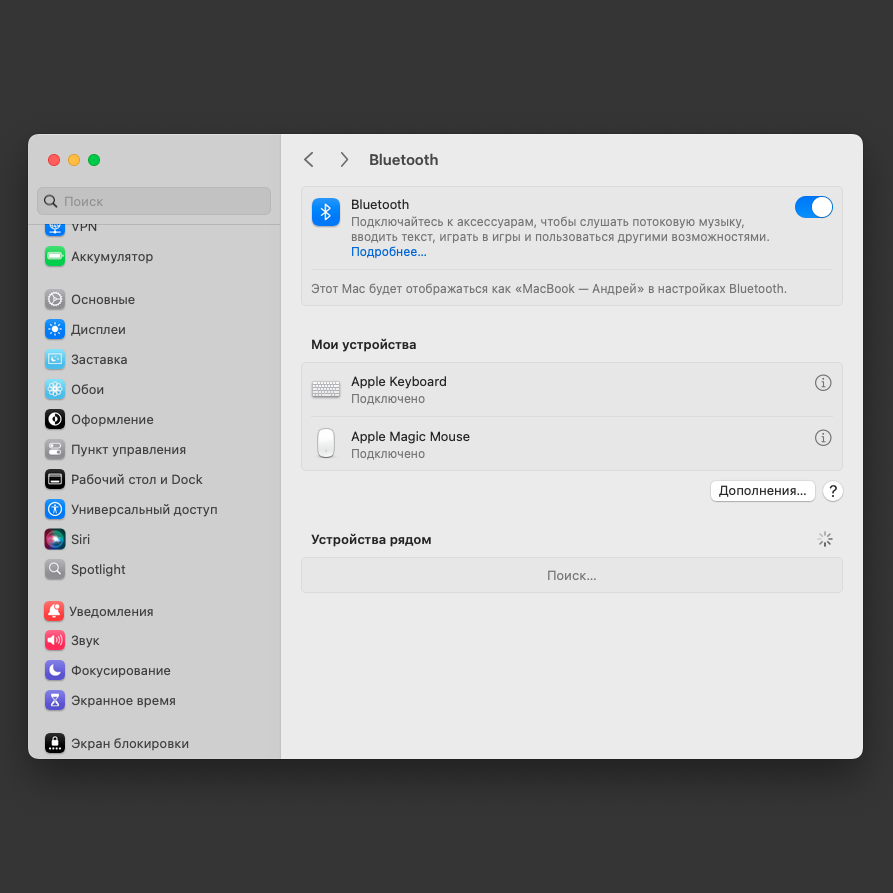Select the Звук speaker icon
The width and height of the screenshot is (893, 893).
pyautogui.click(x=55, y=641)
